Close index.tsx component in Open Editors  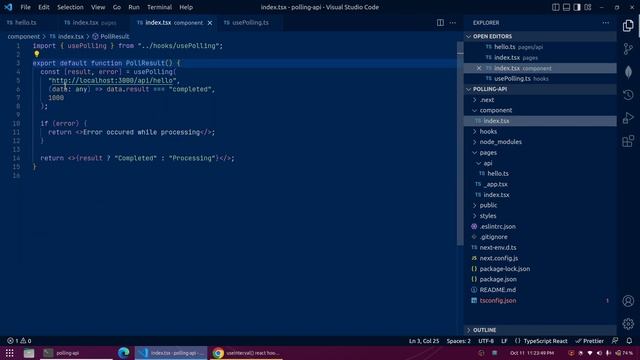479,68
